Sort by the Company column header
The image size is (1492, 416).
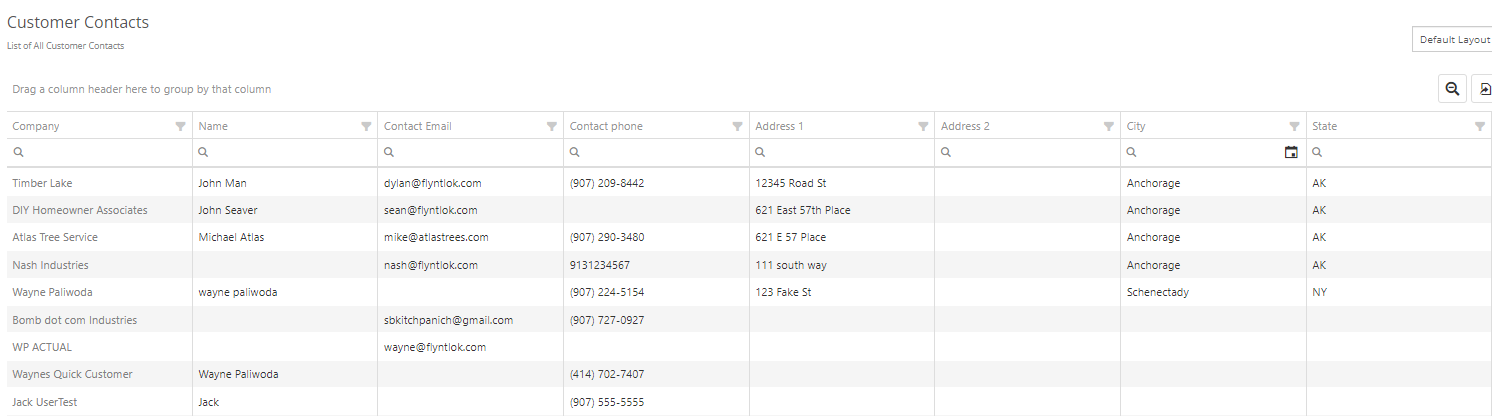click(36, 126)
